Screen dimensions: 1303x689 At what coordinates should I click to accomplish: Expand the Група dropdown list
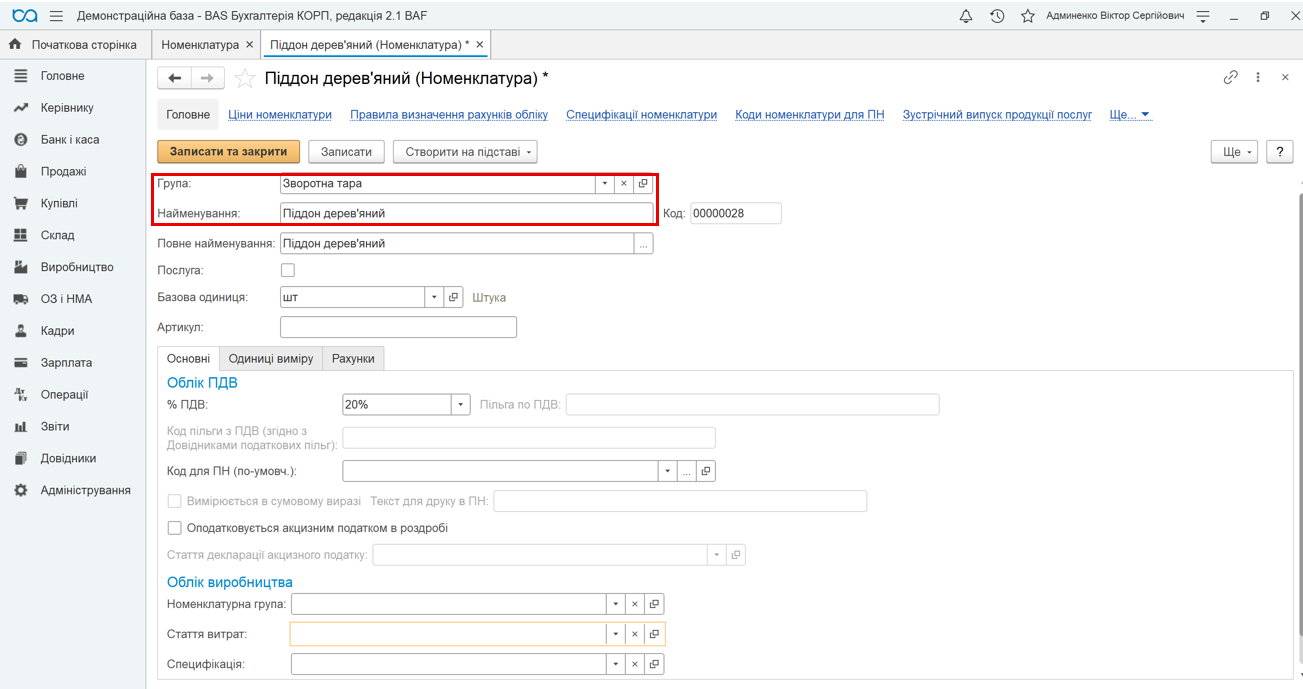coord(605,184)
